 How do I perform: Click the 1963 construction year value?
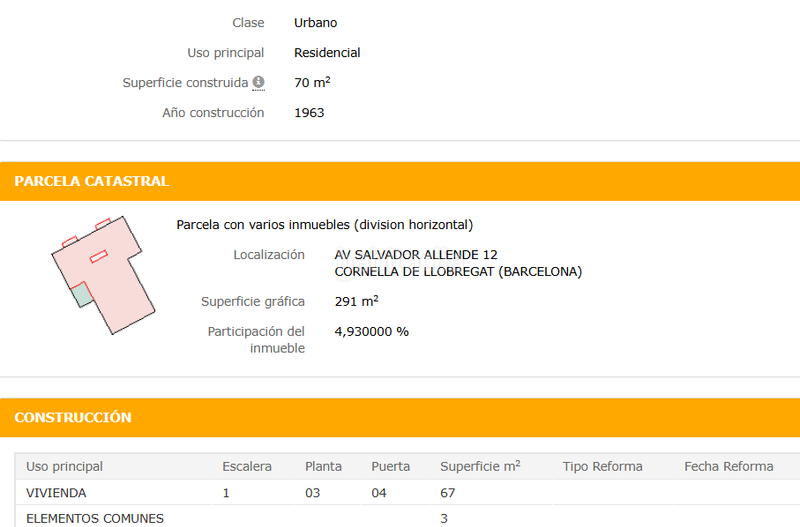309,113
